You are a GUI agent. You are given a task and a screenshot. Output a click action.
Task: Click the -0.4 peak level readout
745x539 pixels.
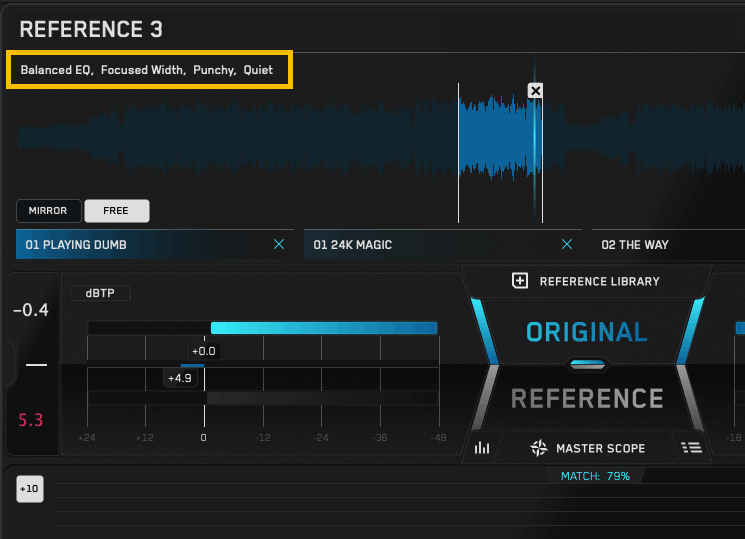31,310
